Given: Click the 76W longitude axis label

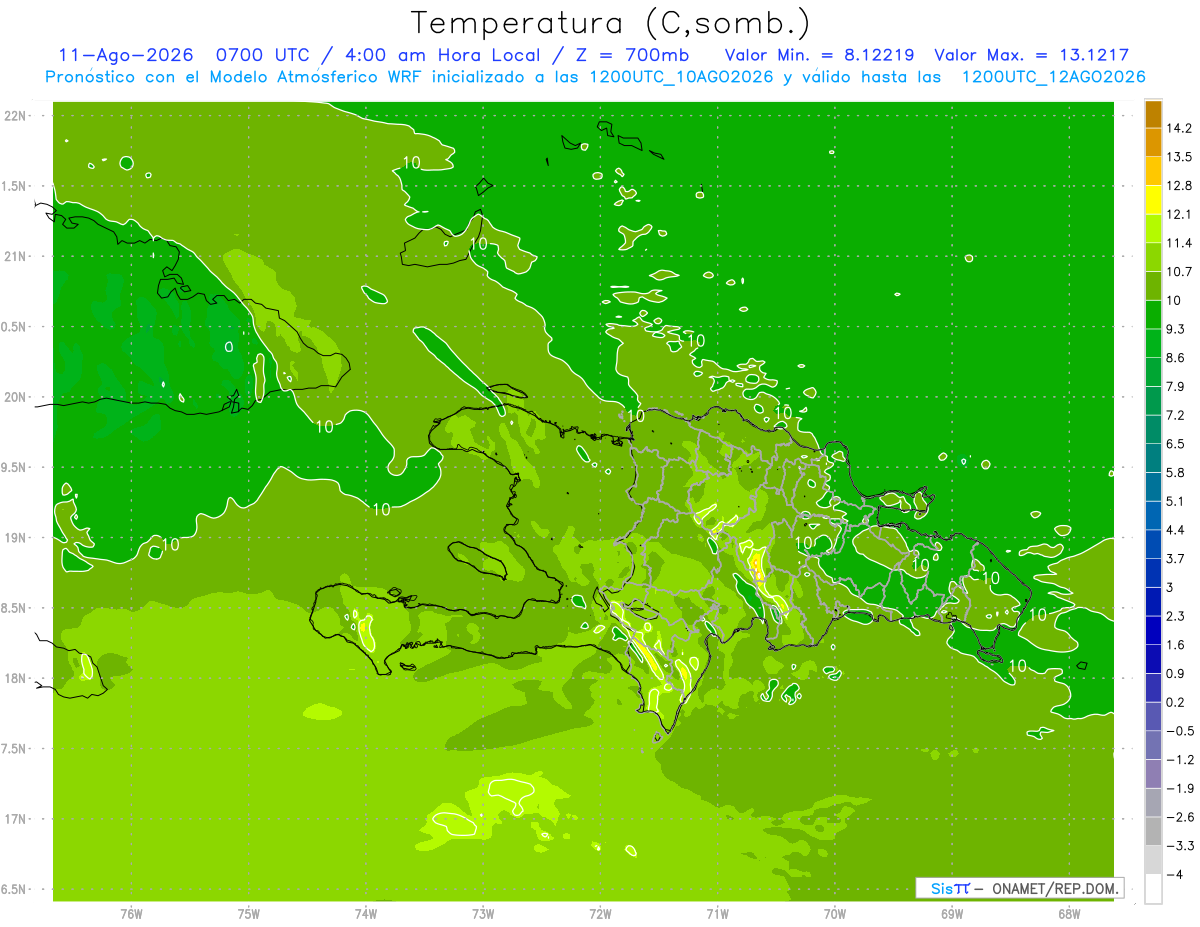Looking at the screenshot, I should pos(131,914).
